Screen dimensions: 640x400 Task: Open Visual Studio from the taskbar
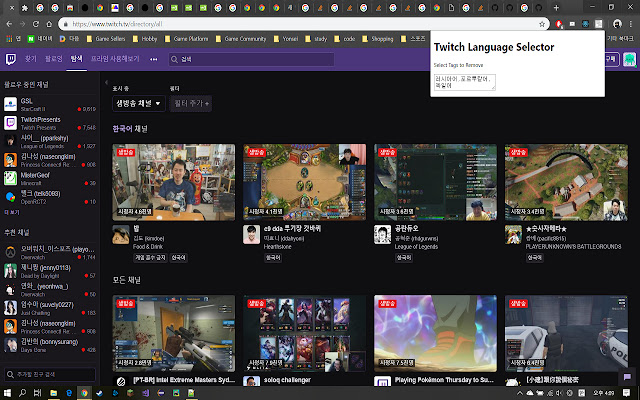(146, 393)
